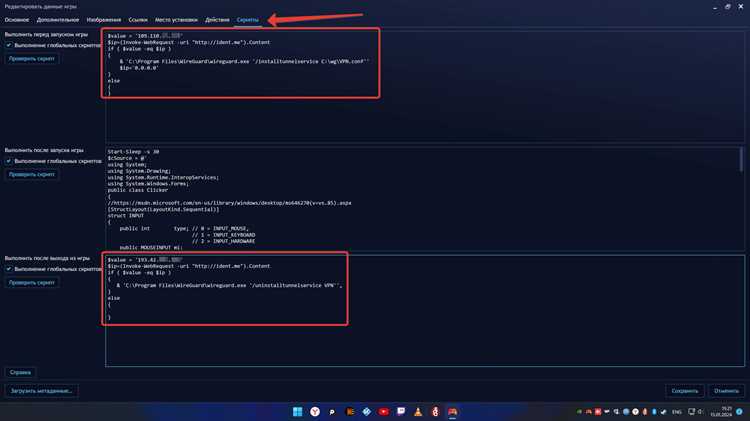
Task: Click the Bluetooth tray icon
Action: tap(654, 411)
